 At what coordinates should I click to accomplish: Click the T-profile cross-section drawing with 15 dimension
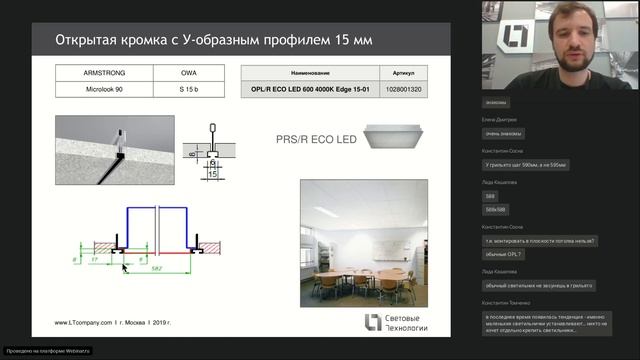click(209, 151)
